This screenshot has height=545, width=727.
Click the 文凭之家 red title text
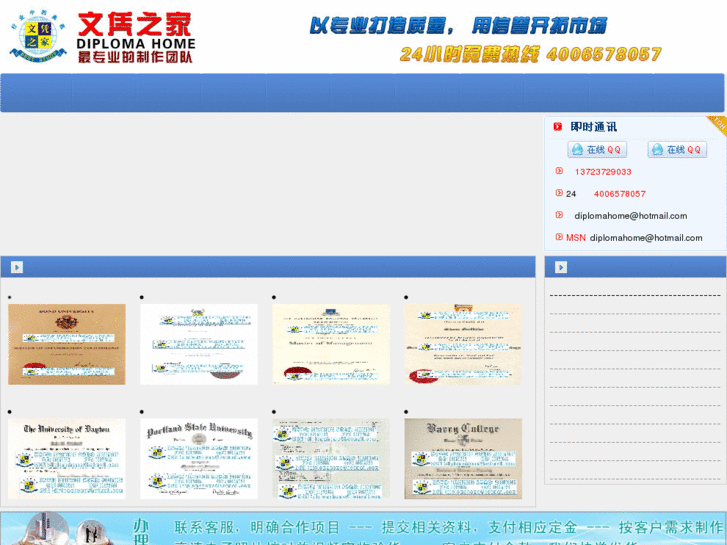134,25
